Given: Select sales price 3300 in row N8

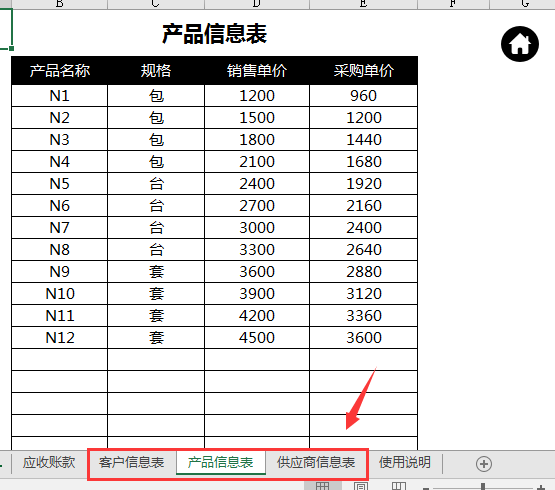Looking at the screenshot, I should [x=257, y=250].
